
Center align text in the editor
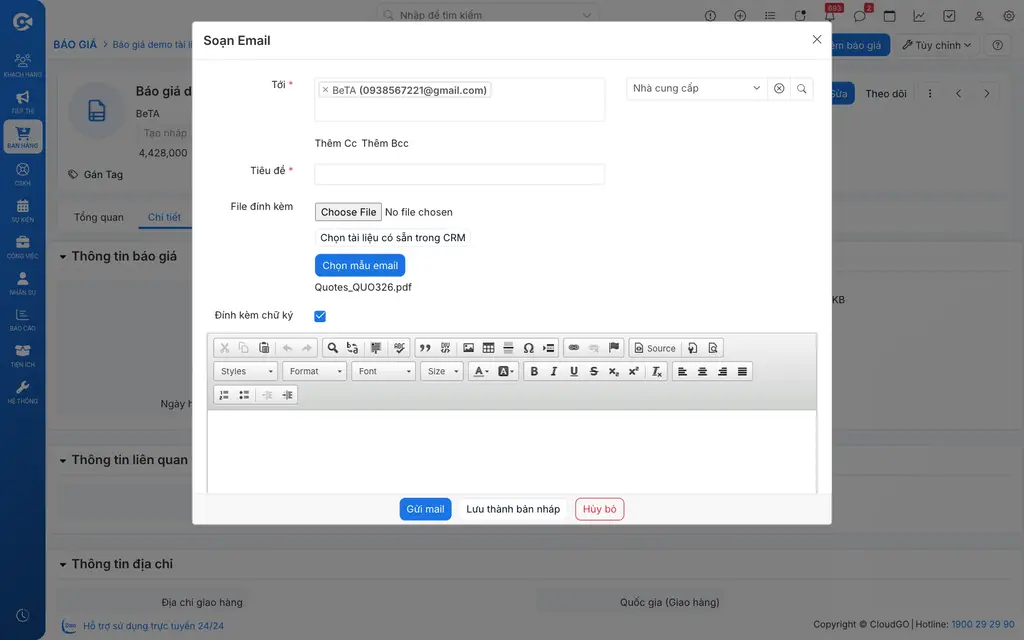[x=702, y=372]
